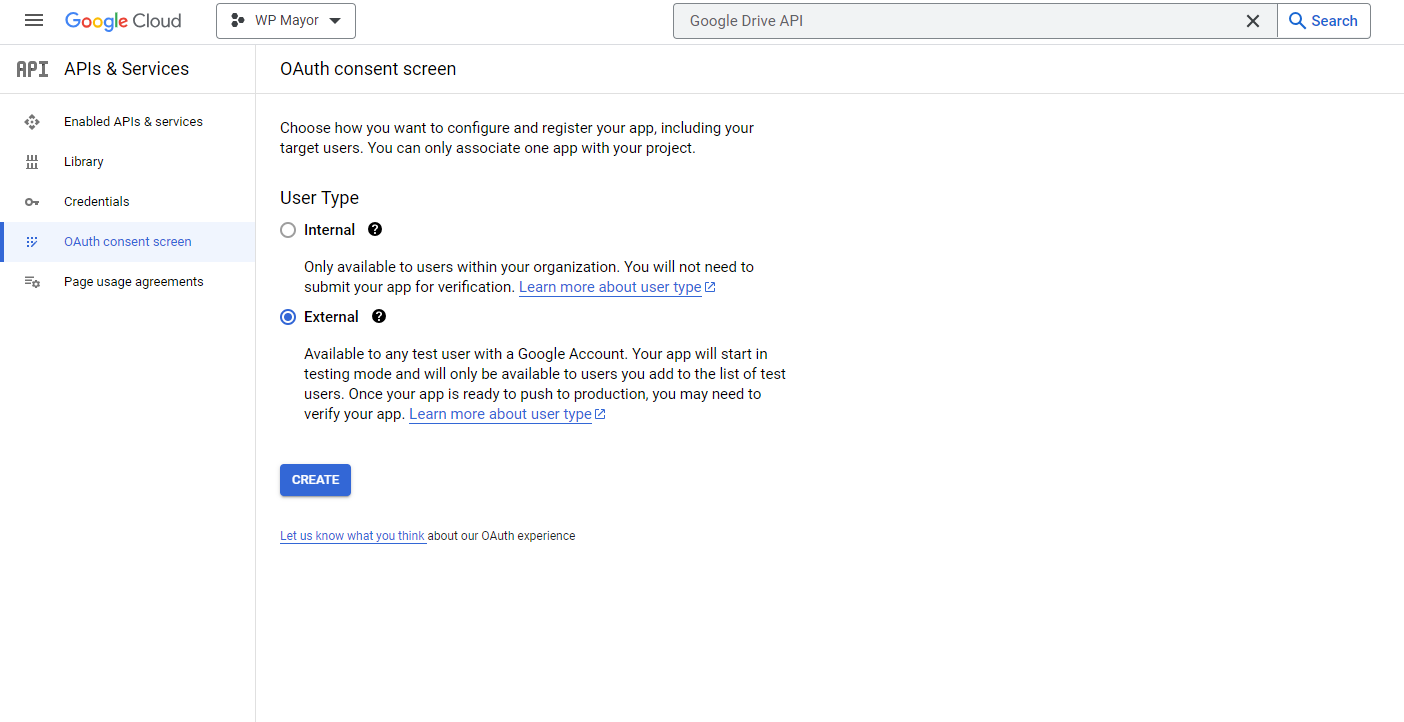Image resolution: width=1404 pixels, height=722 pixels.
Task: Go to Credentials in sidebar
Action: (97, 202)
